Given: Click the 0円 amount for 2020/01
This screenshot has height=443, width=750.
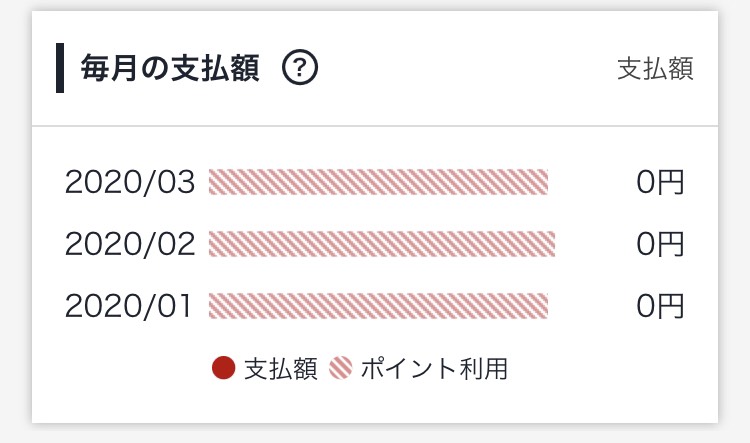Looking at the screenshot, I should tap(660, 306).
